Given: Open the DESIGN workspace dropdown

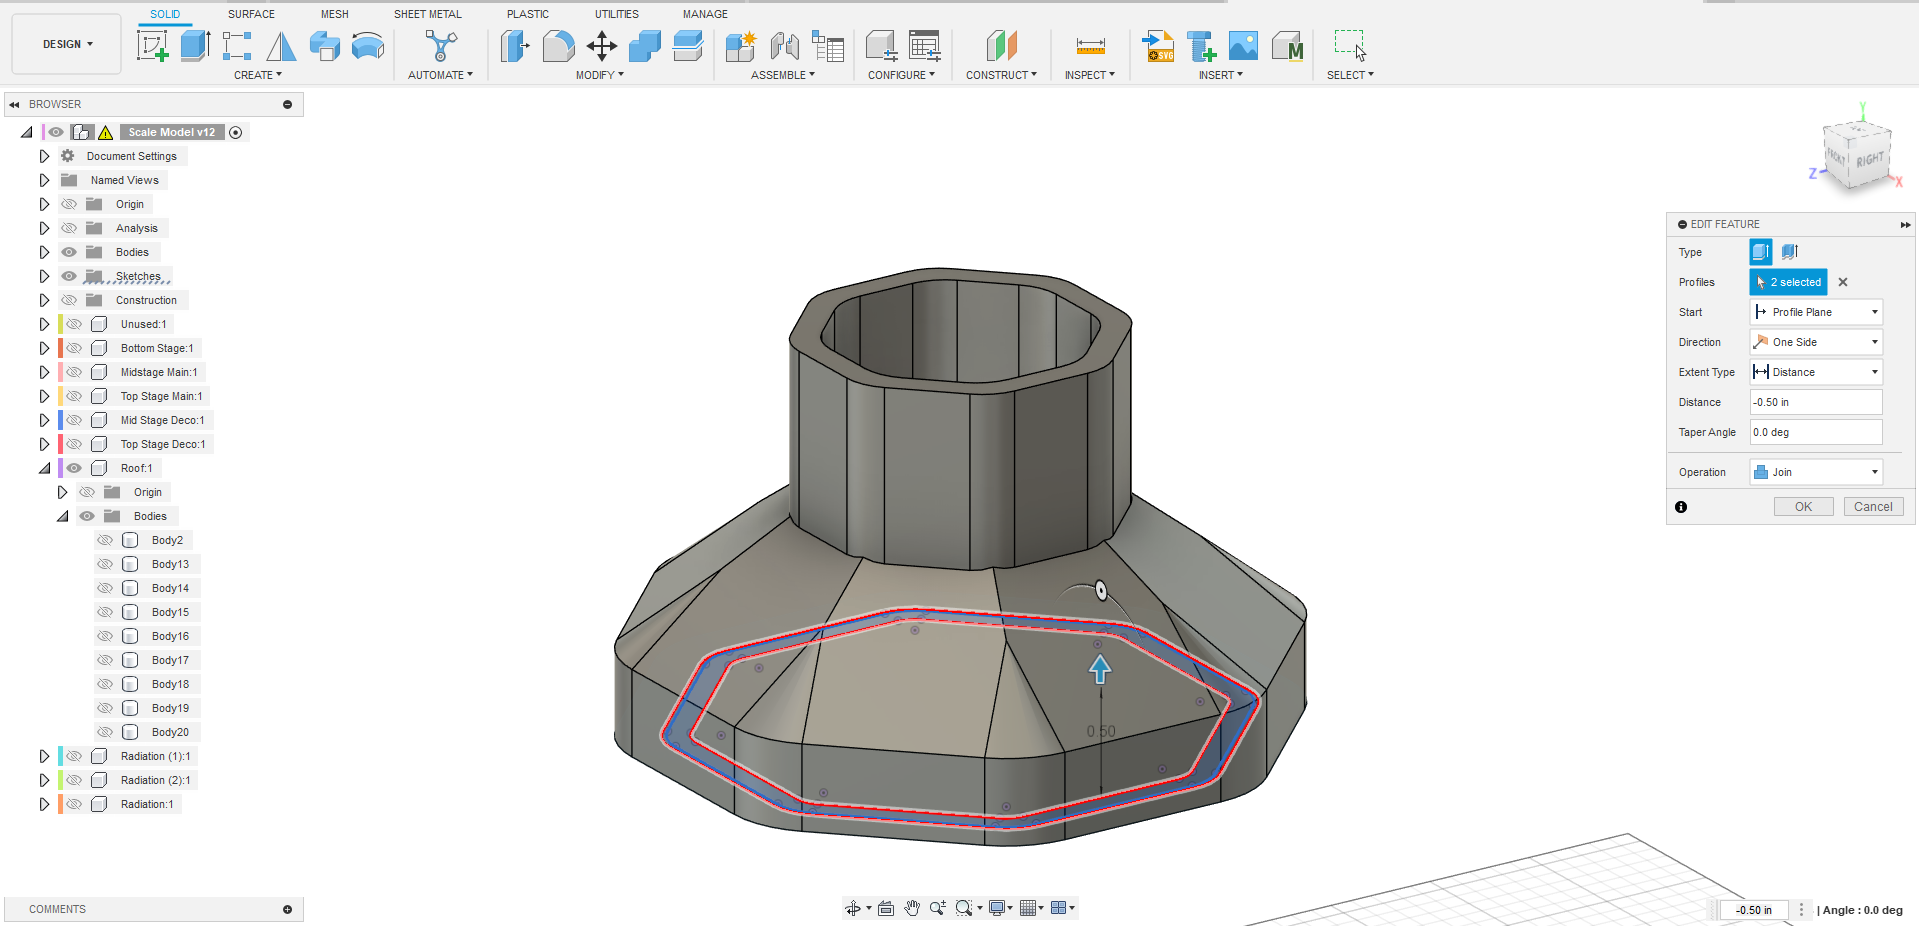Looking at the screenshot, I should click(x=67, y=44).
